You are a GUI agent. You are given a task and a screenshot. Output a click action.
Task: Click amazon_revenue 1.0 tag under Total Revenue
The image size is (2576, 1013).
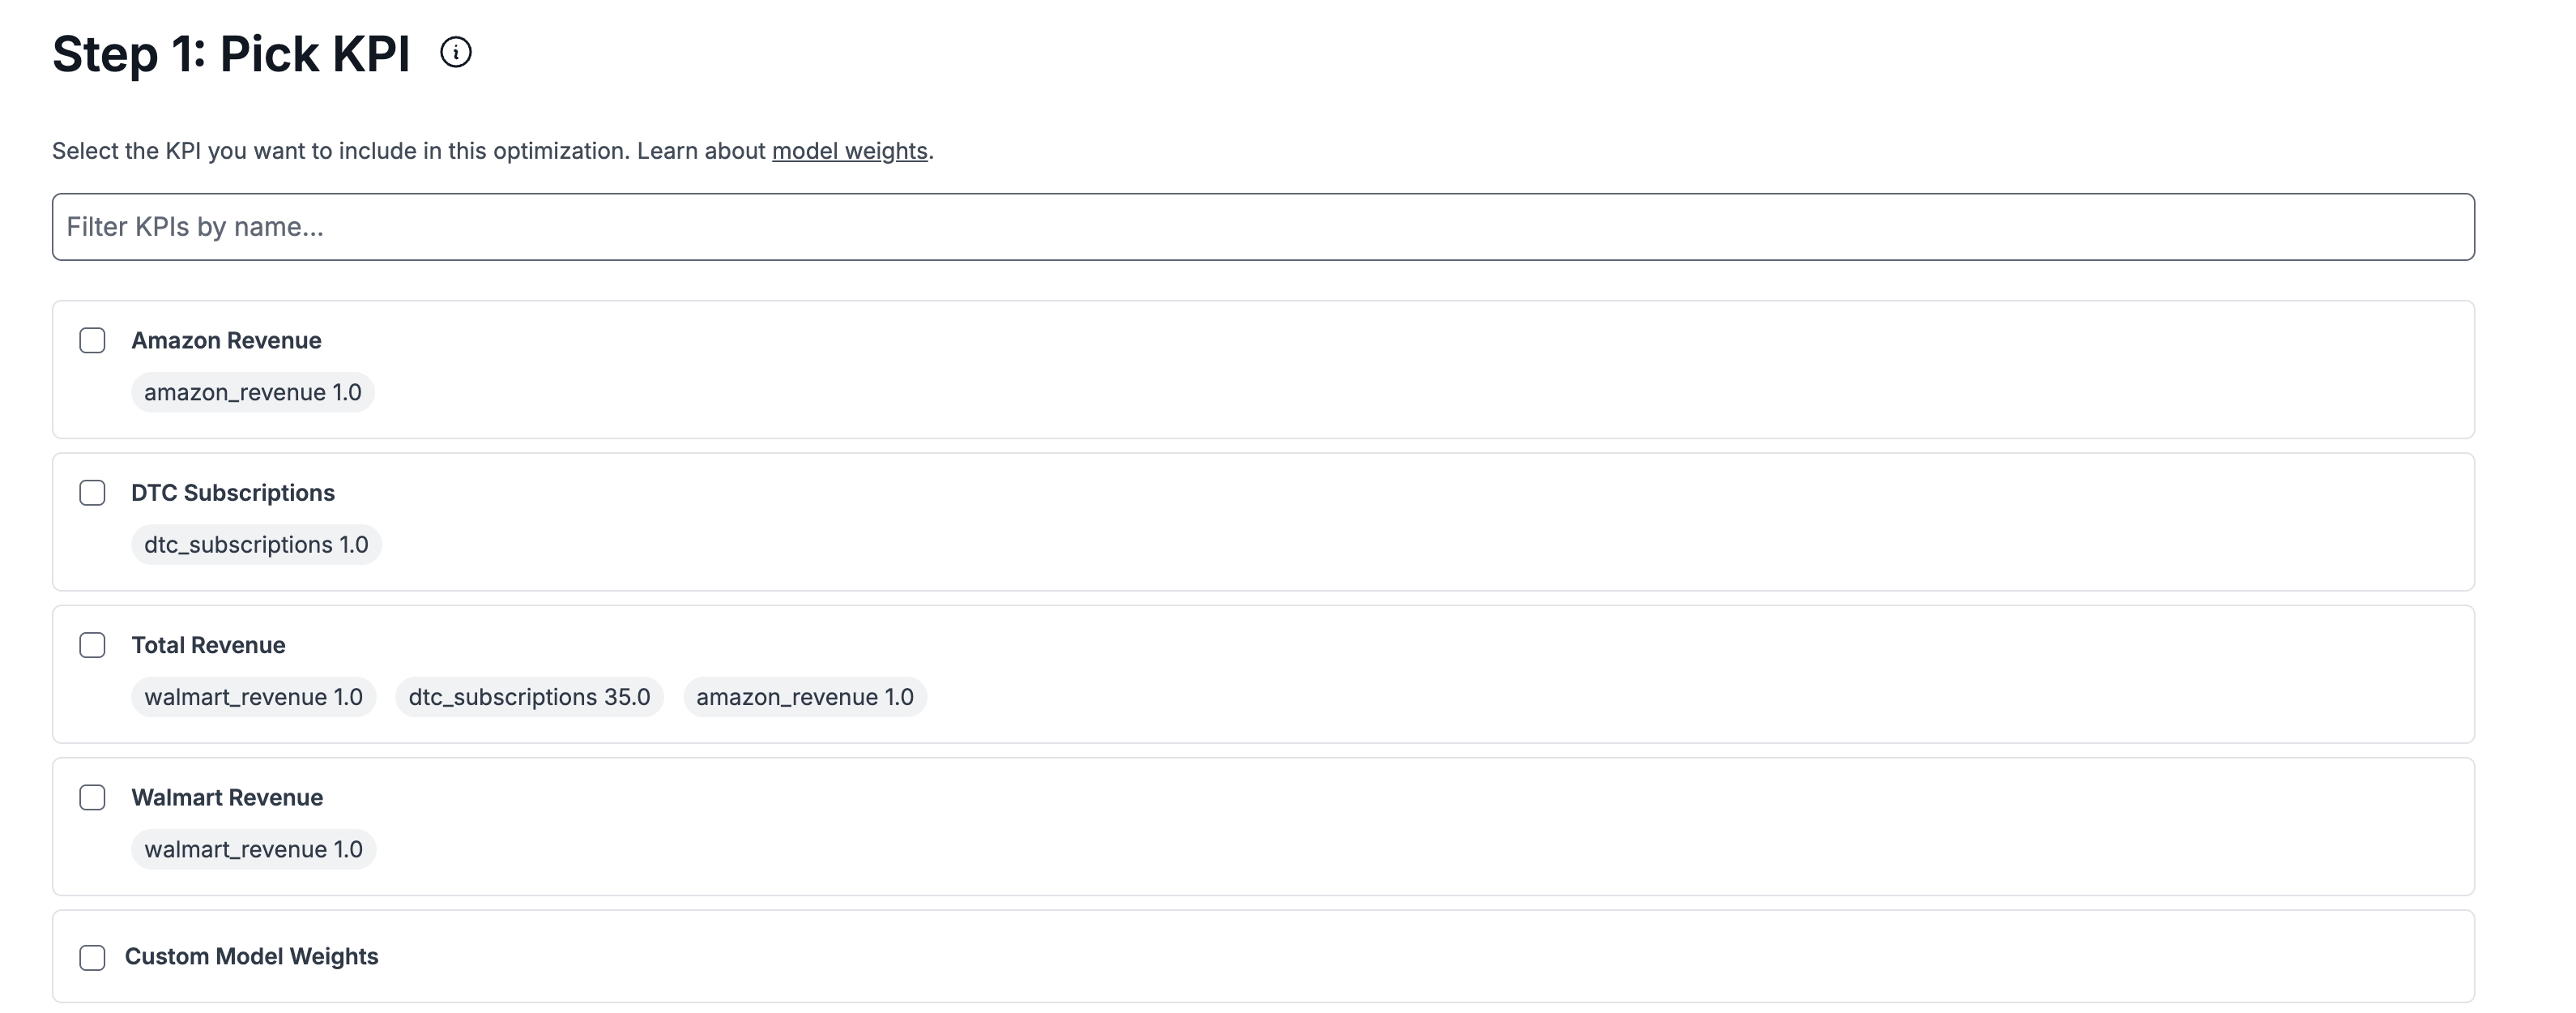804,697
